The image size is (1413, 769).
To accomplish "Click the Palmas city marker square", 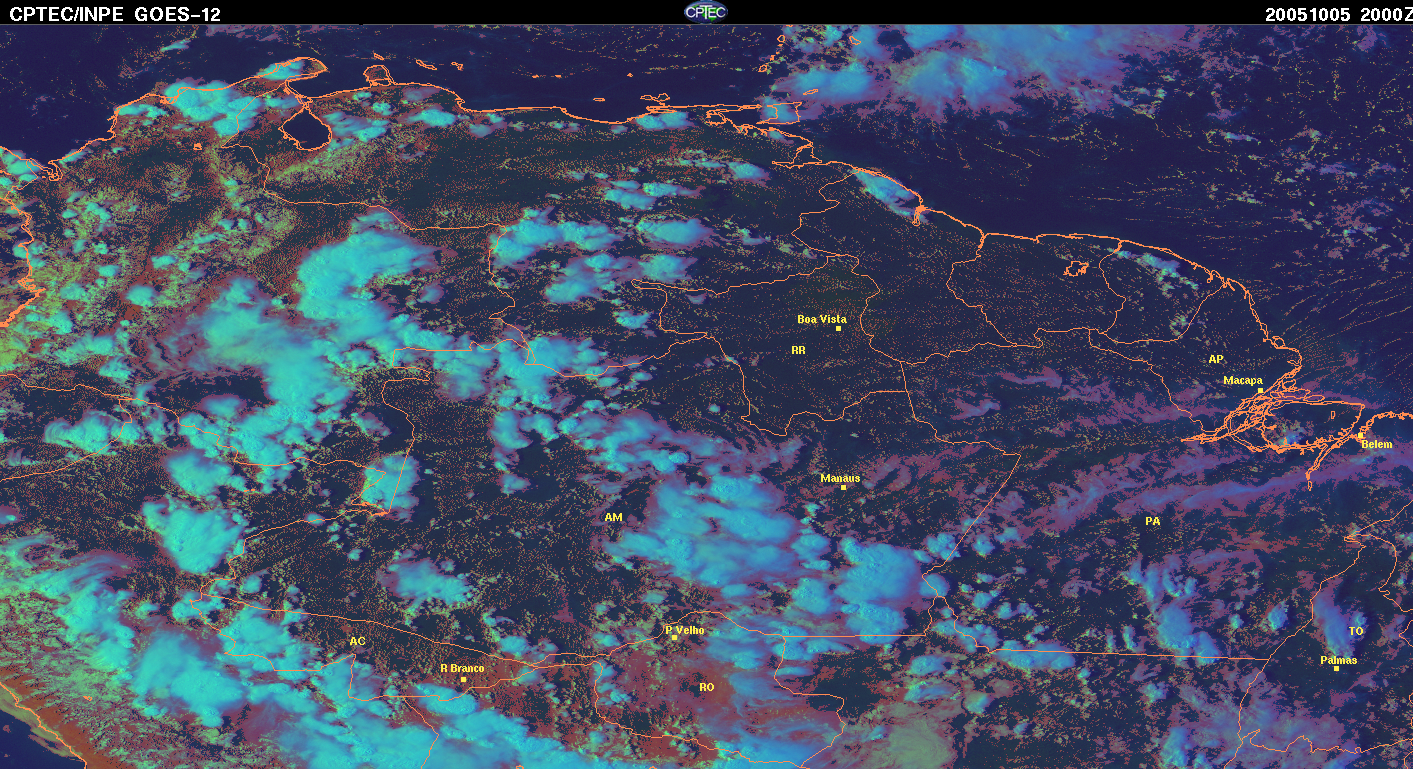I will coord(1336,669).
